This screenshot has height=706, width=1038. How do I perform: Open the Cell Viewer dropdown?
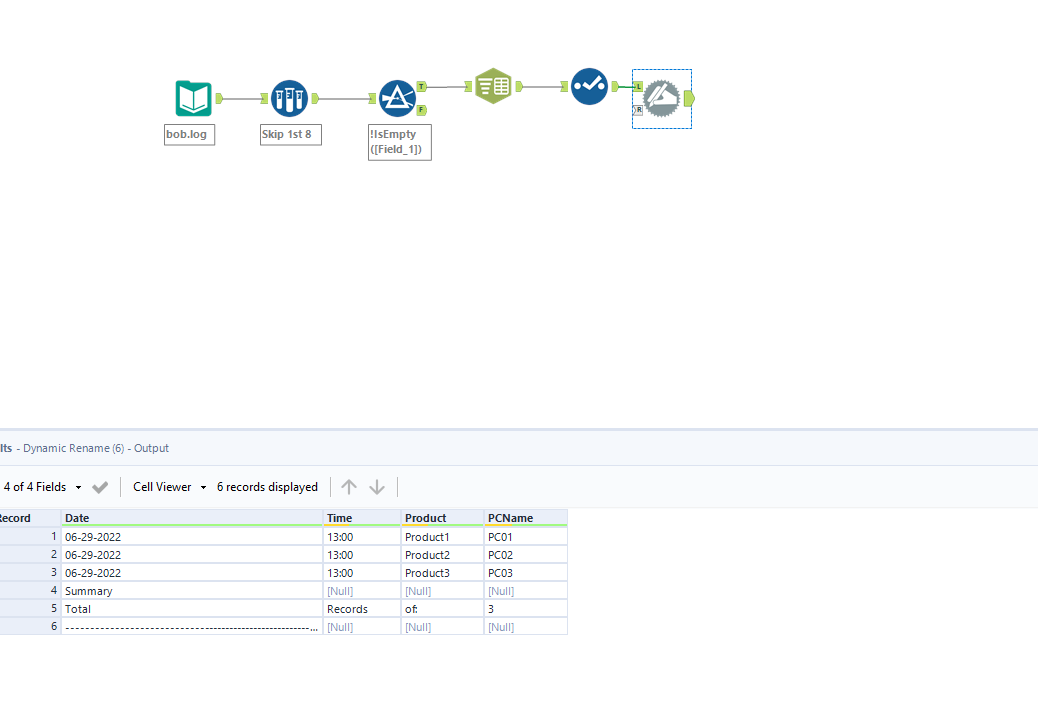tap(160, 486)
